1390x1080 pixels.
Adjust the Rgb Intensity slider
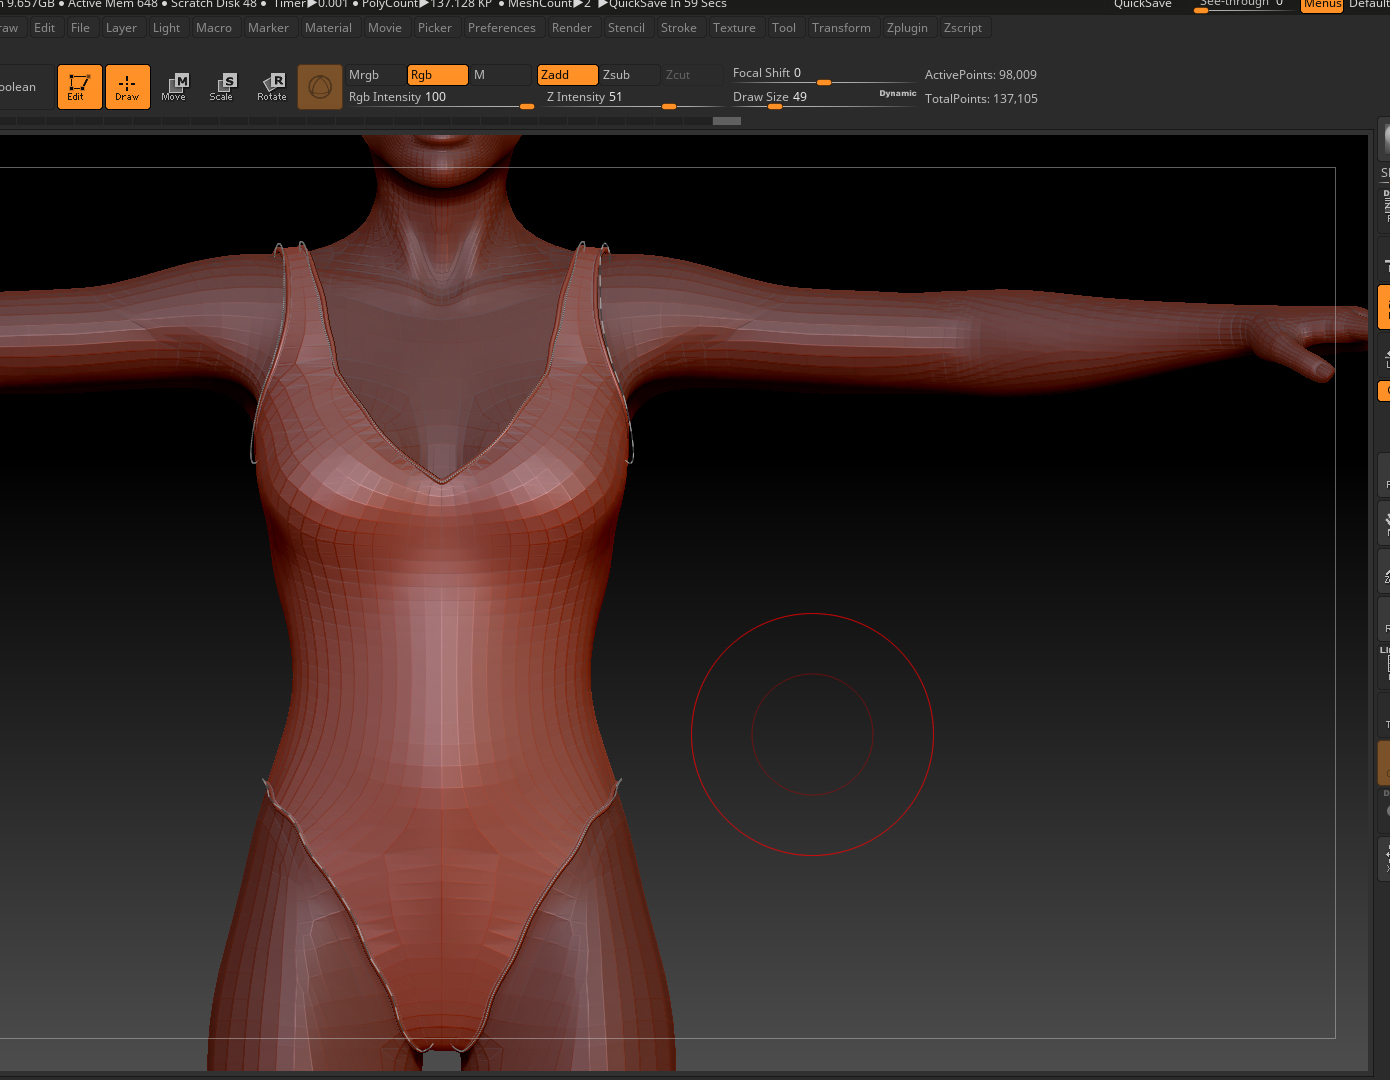pyautogui.click(x=440, y=98)
